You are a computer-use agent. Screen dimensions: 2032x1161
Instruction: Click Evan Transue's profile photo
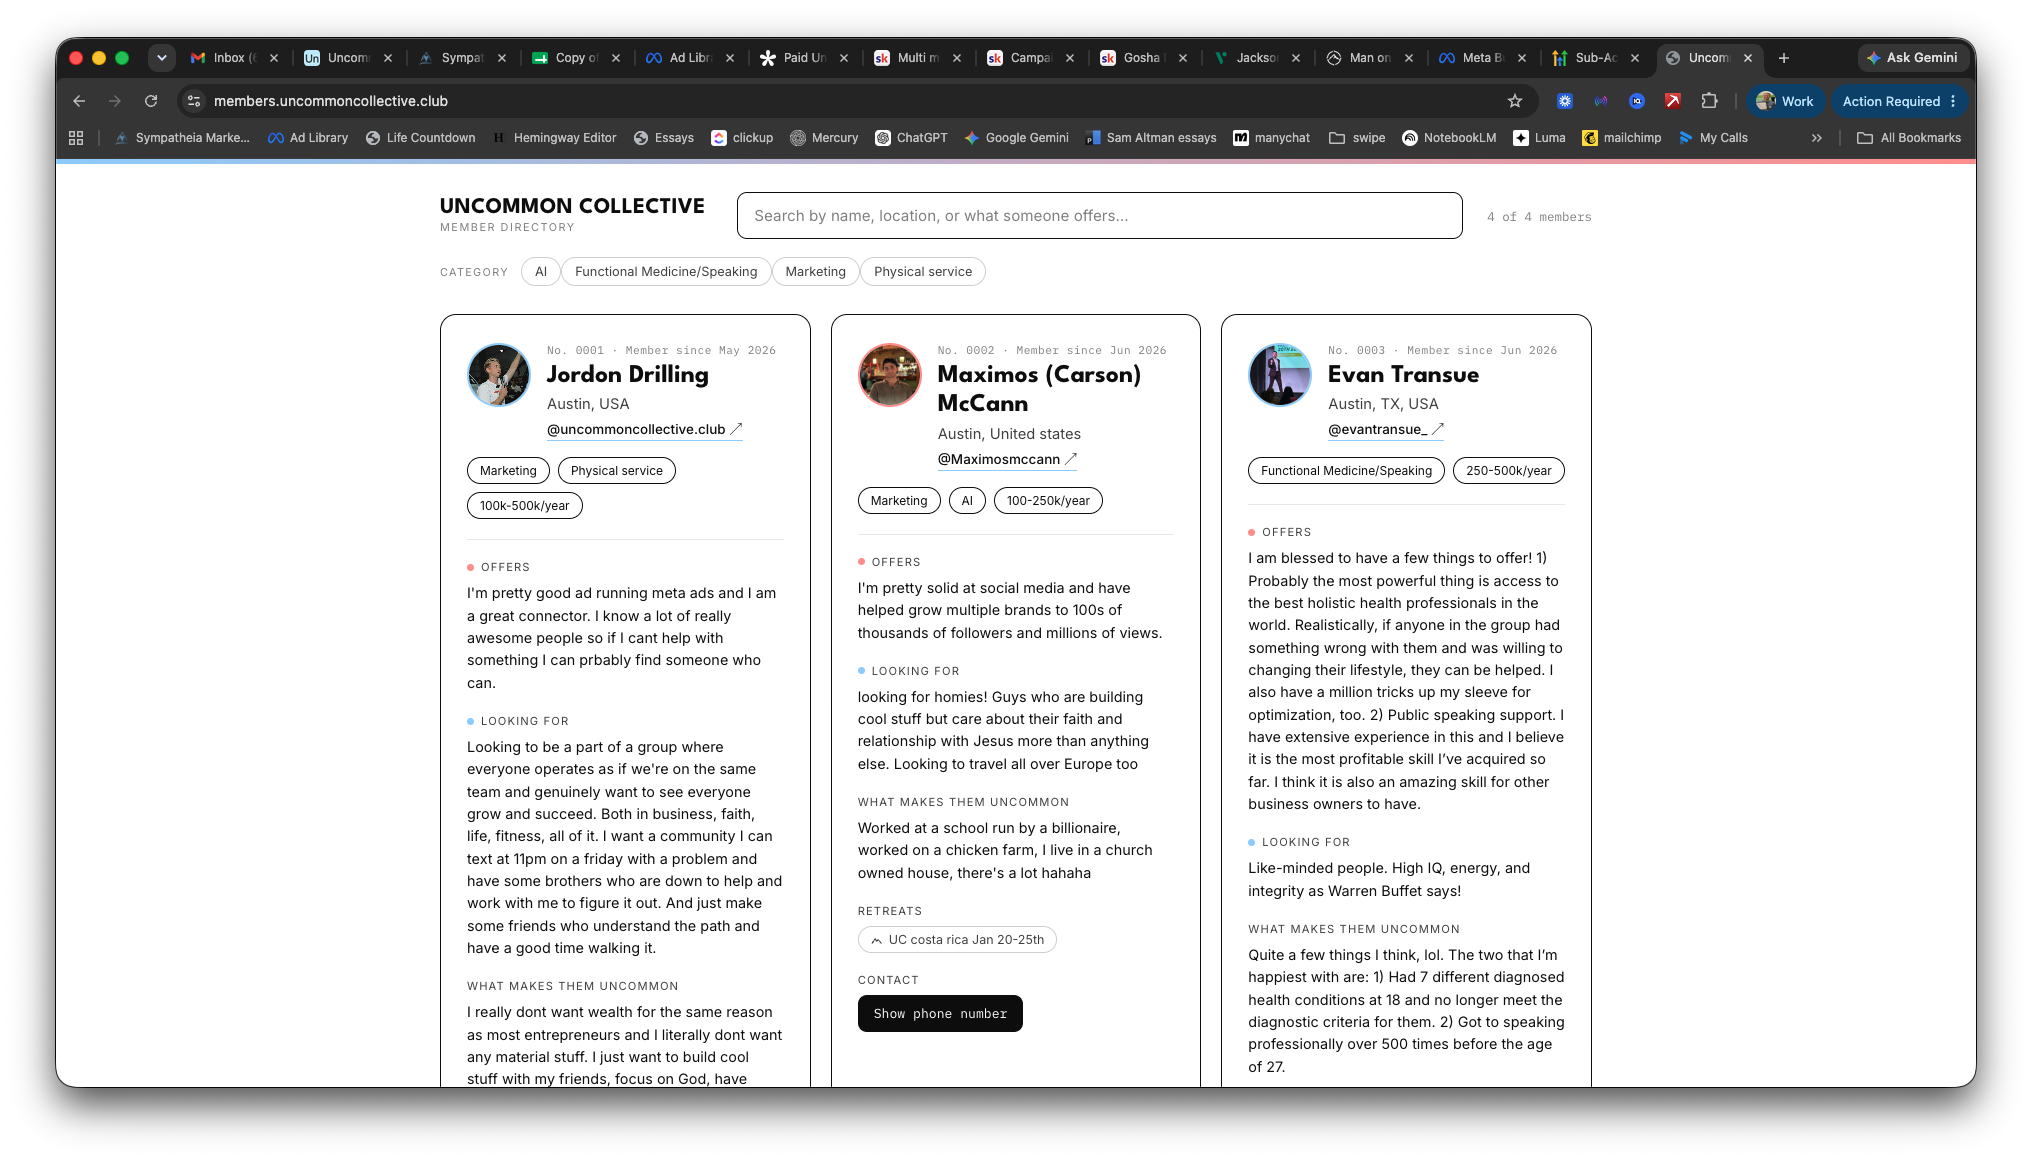pos(1280,375)
